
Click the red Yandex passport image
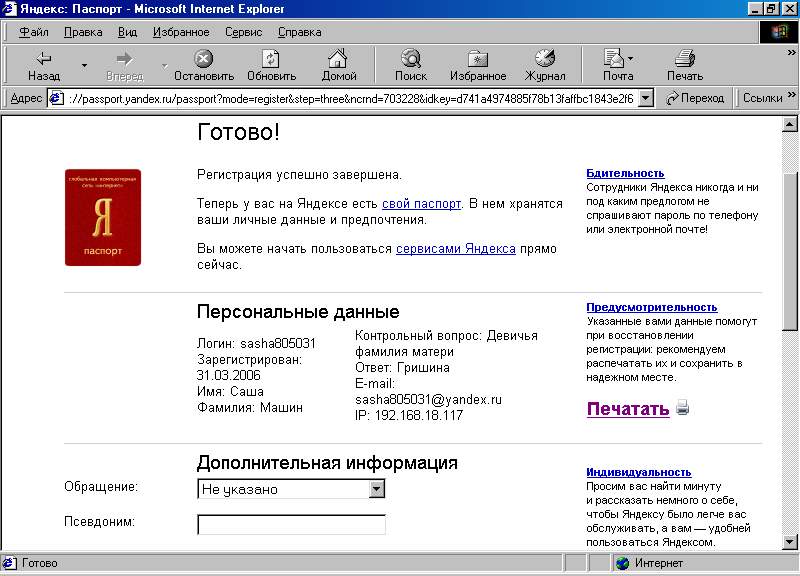tap(103, 217)
